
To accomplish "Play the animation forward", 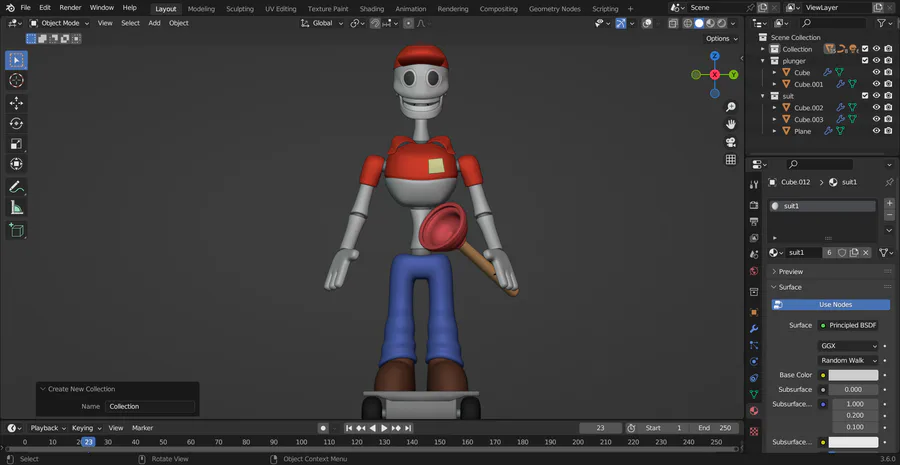I will 385,428.
